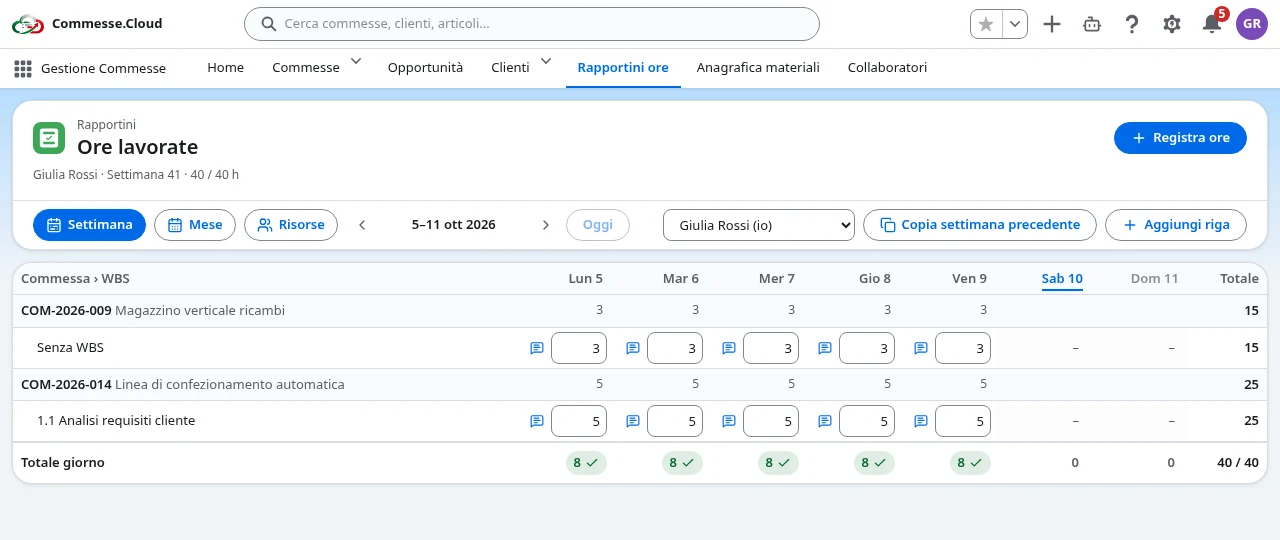Image resolution: width=1280 pixels, height=540 pixels.
Task: Open the Collaboratori tab
Action: point(887,68)
